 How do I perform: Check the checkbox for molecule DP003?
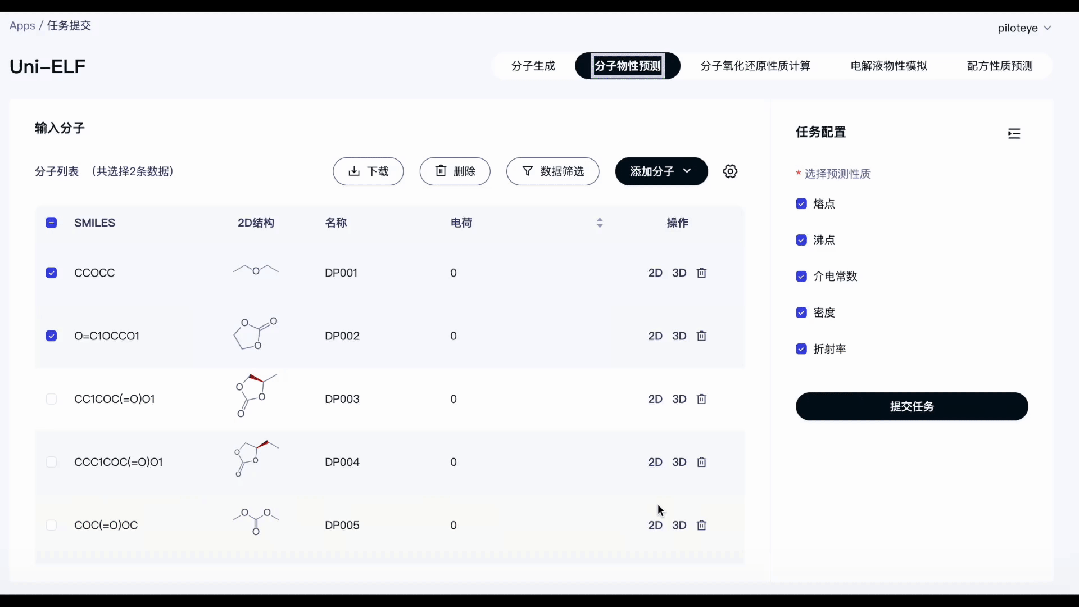[51, 398]
